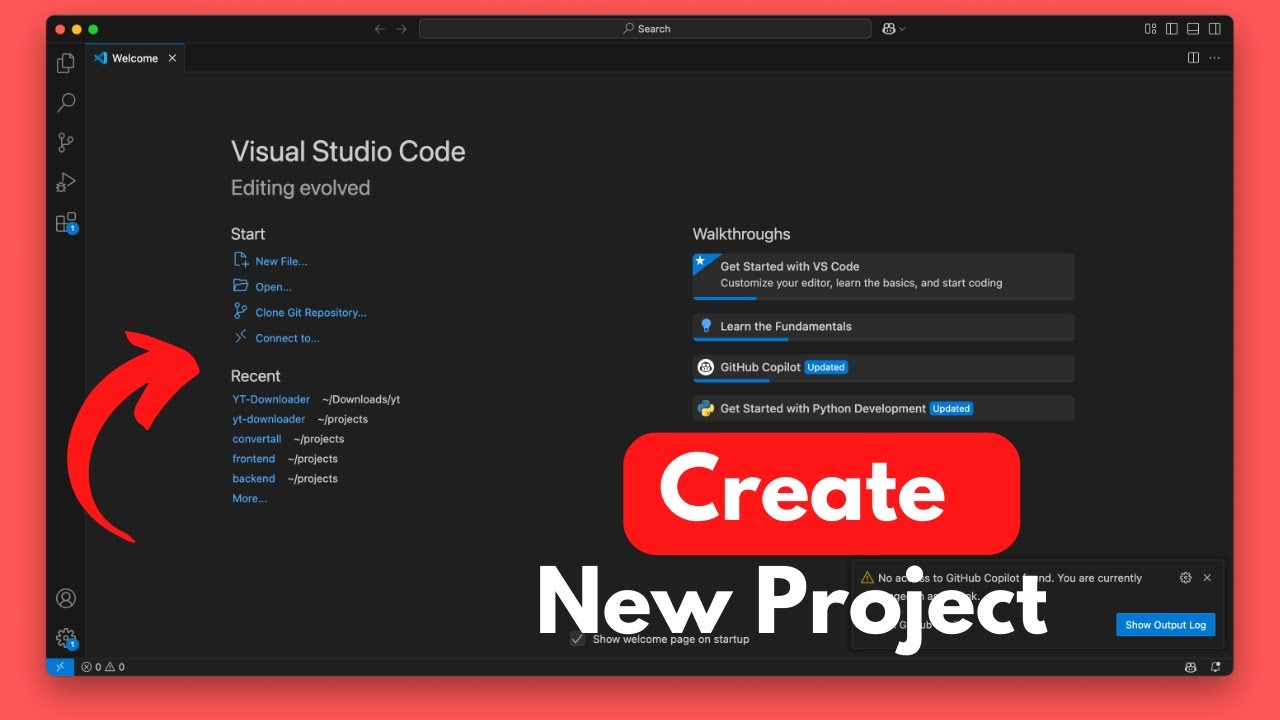
Task: Open recent project YT-Downloader
Action: 271,399
